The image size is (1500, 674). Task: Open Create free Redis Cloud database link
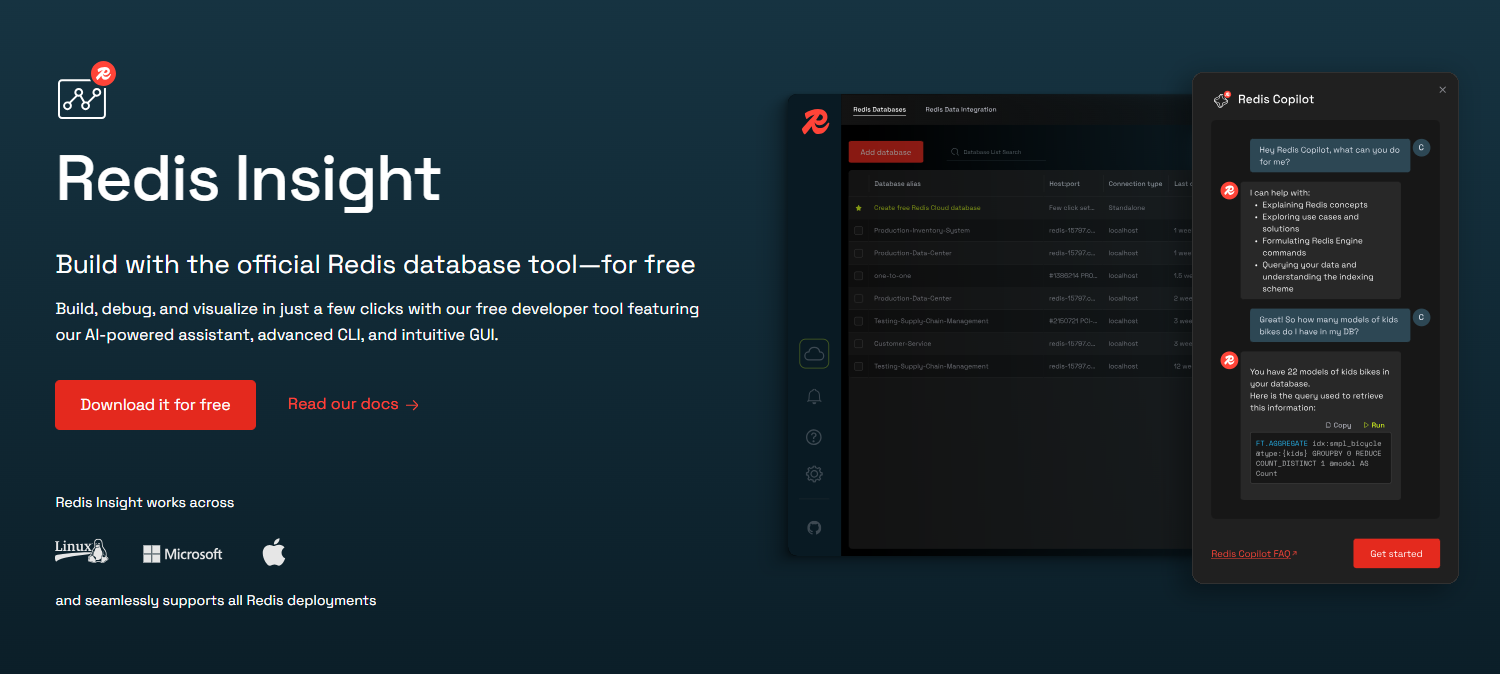(927, 208)
